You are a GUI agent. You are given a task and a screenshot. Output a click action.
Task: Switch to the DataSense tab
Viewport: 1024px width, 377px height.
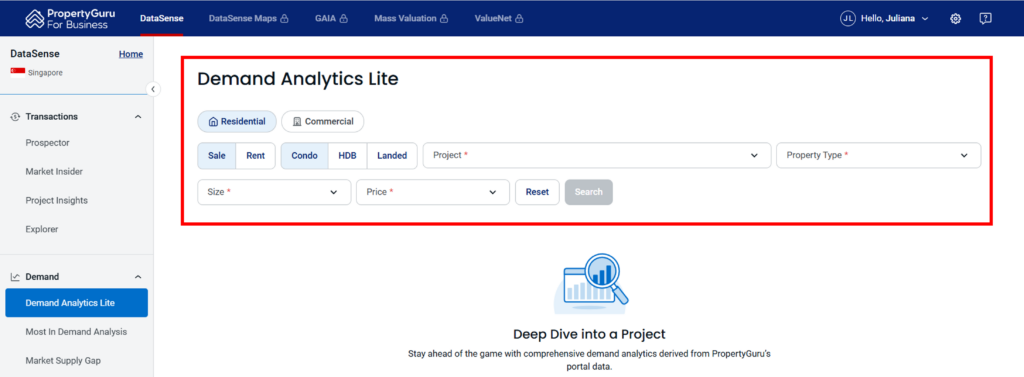161,19
